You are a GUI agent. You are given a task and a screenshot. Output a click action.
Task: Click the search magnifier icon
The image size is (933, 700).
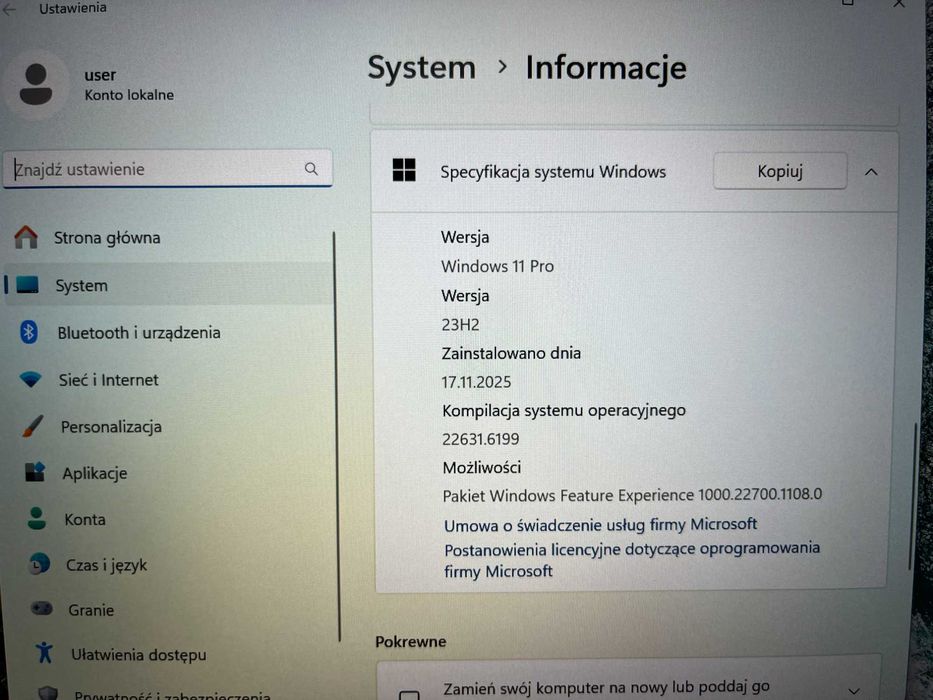click(311, 169)
